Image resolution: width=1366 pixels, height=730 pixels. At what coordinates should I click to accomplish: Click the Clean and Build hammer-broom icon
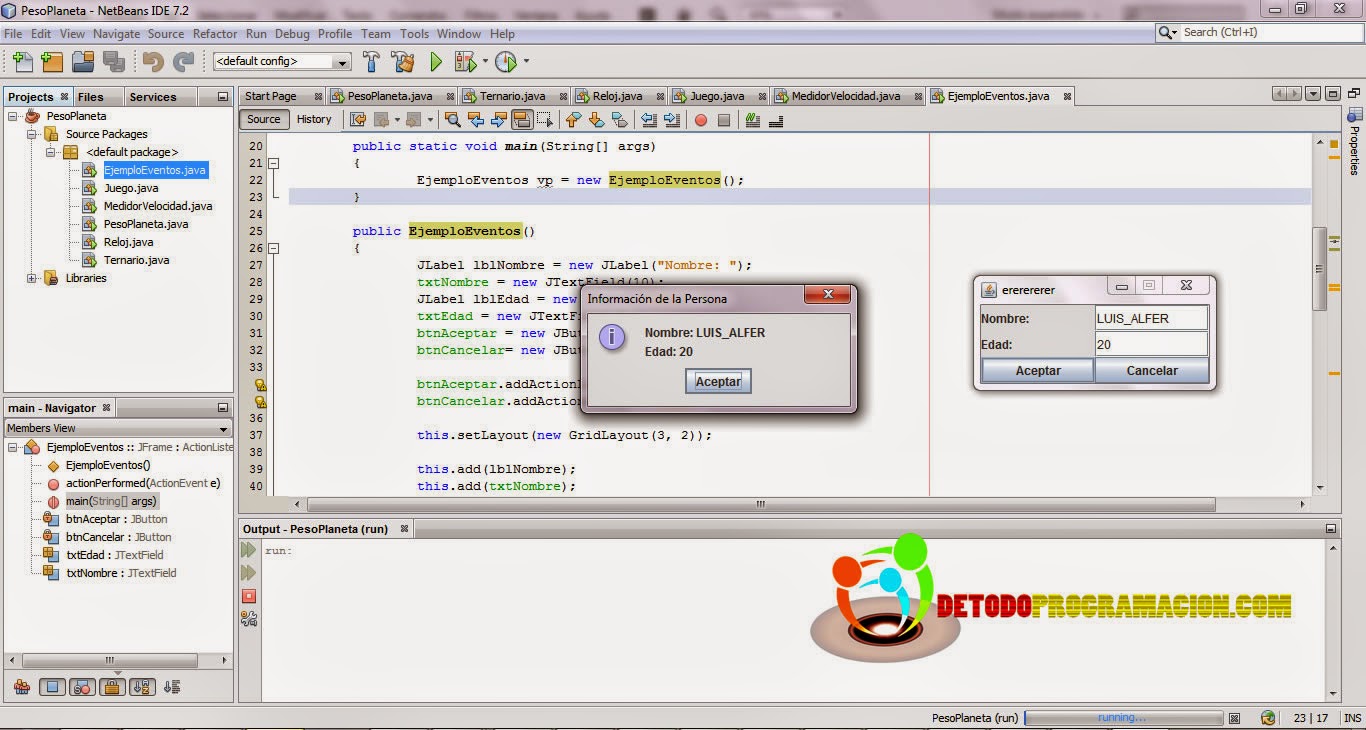point(403,61)
